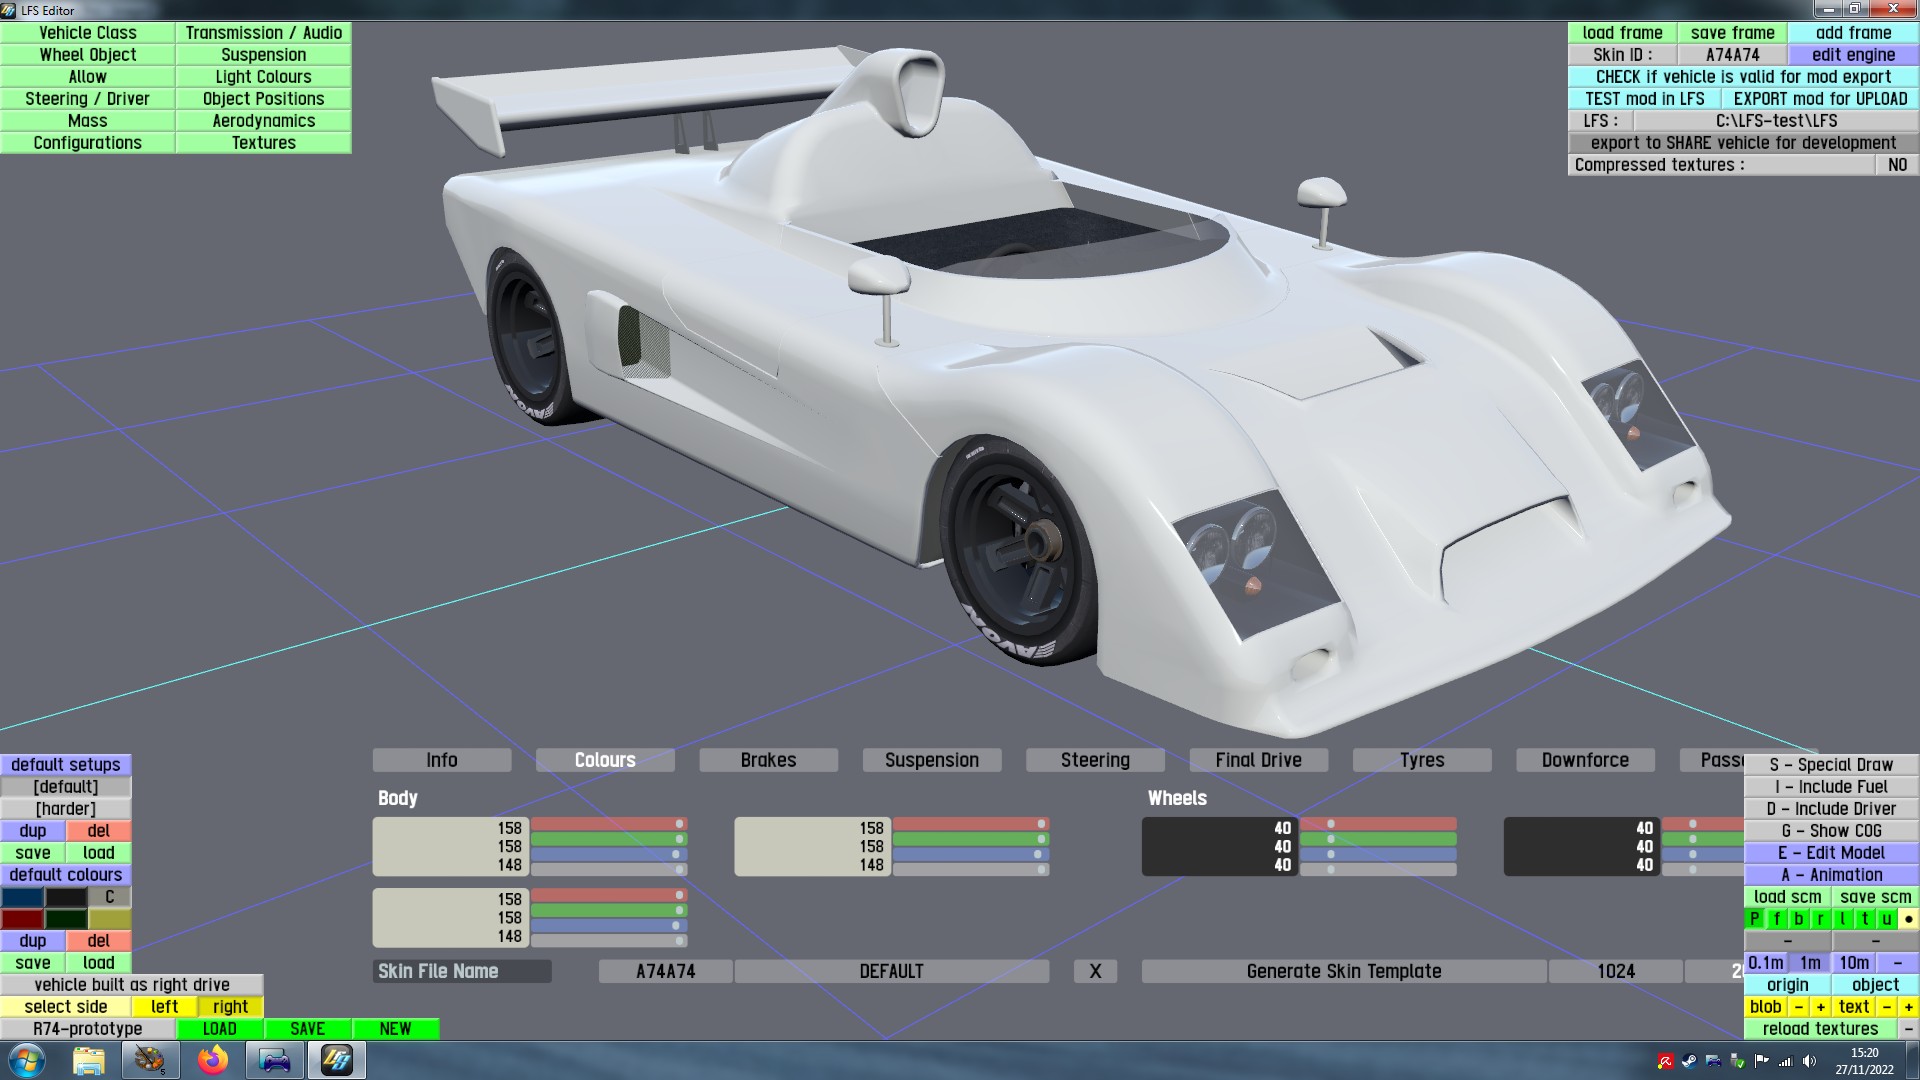The width and height of the screenshot is (1920, 1080).
Task: Click EXPORT mod for UPLOAD
Action: [1819, 99]
